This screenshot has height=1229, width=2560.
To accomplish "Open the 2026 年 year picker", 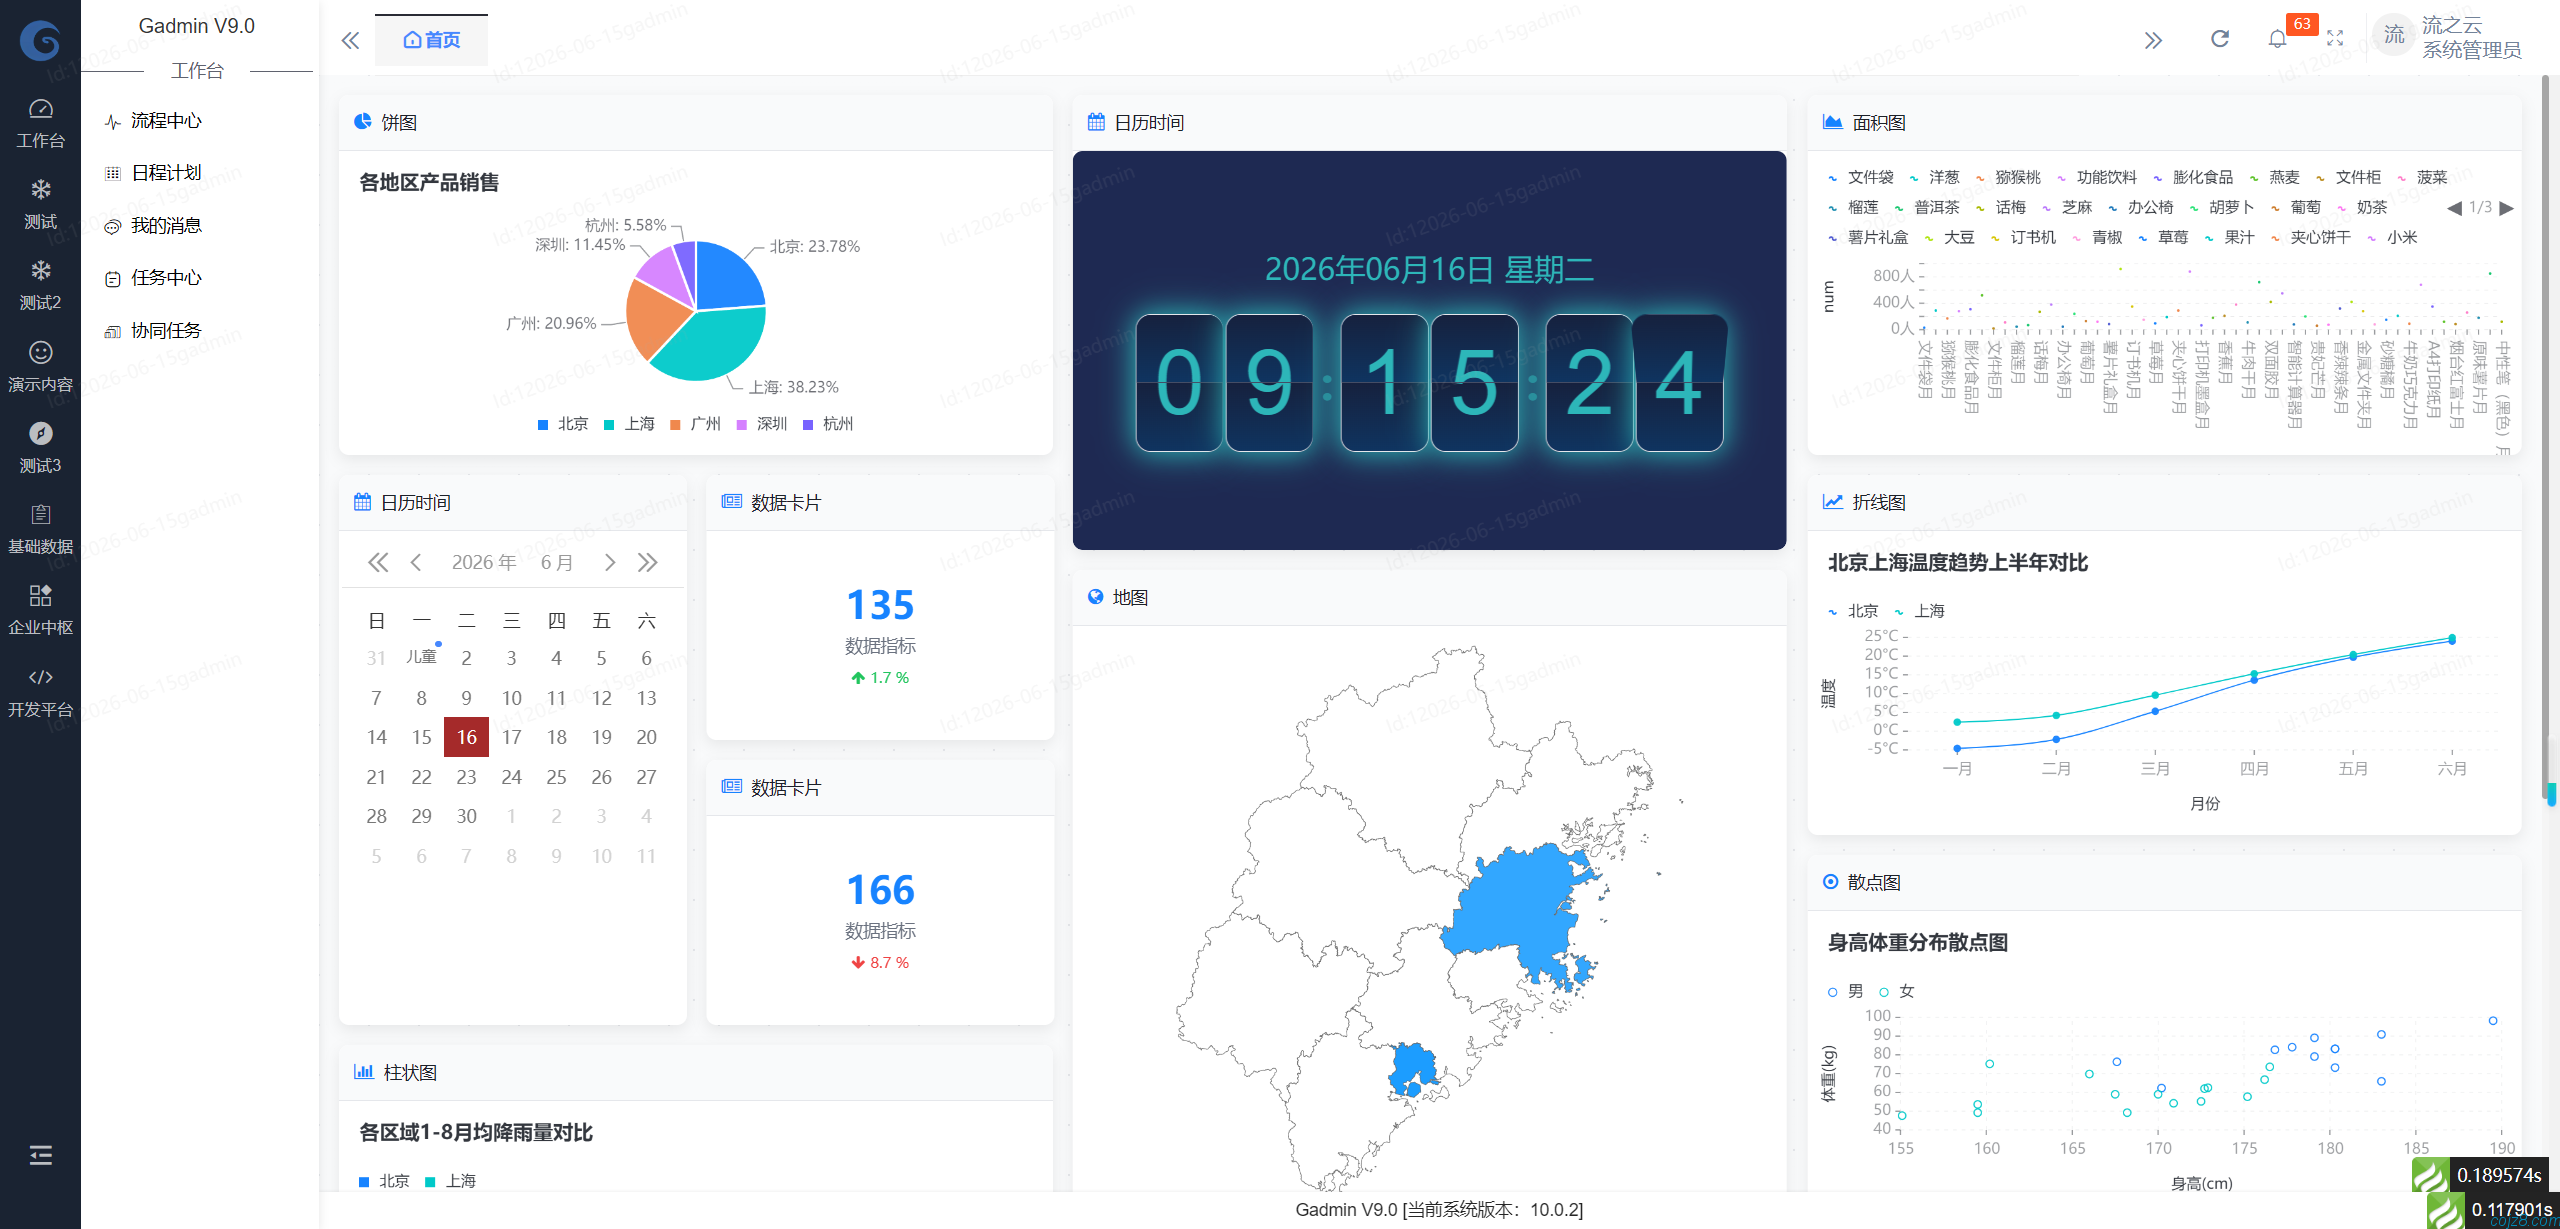I will (484, 563).
